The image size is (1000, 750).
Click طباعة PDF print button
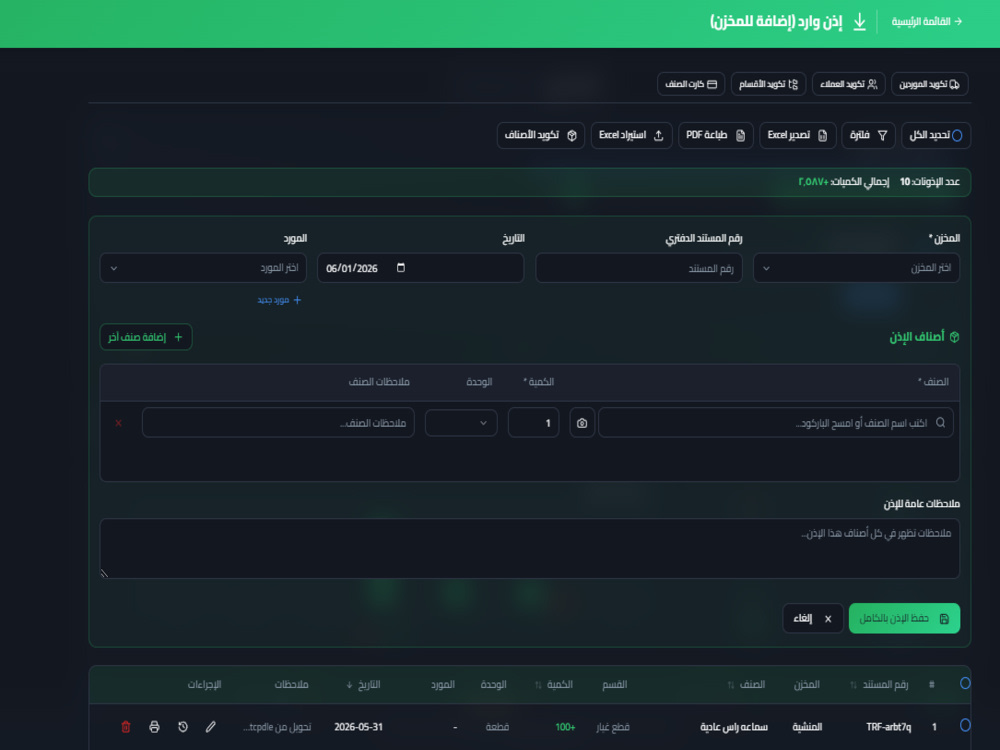point(716,135)
